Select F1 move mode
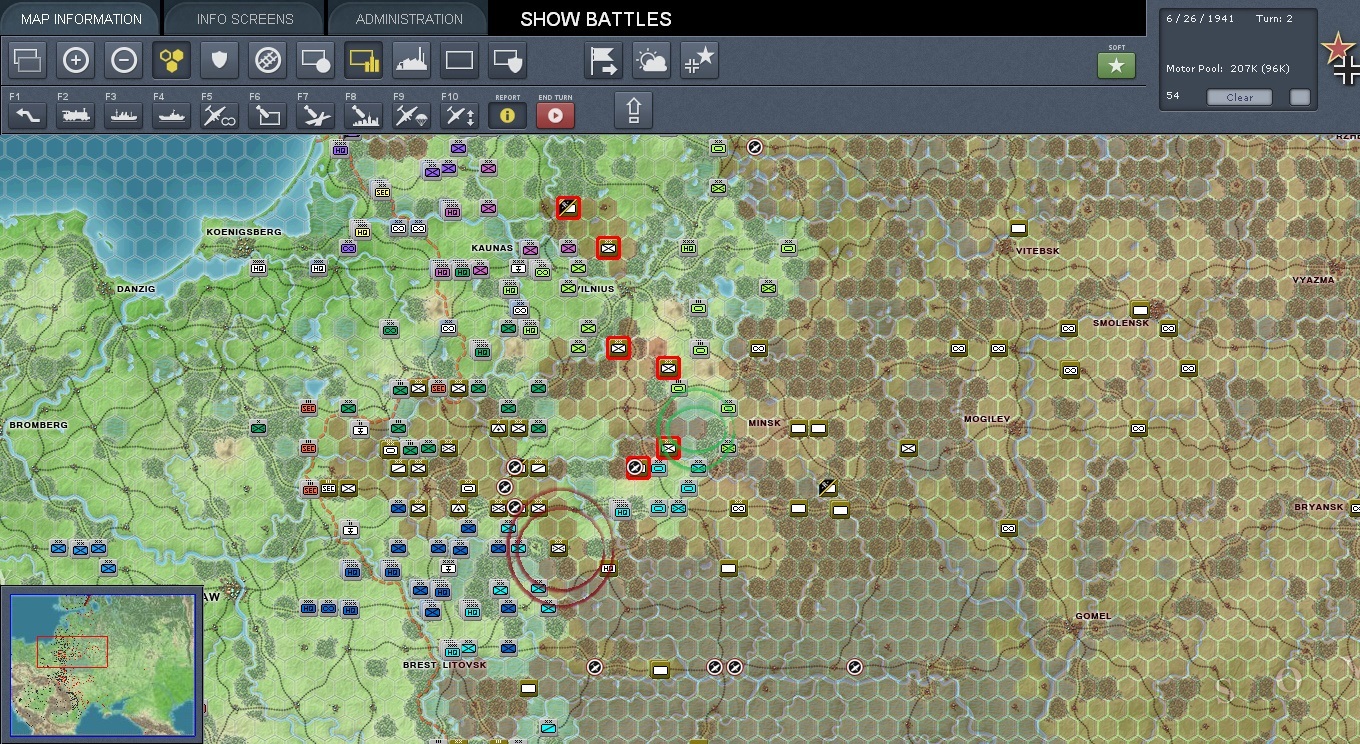The width and height of the screenshot is (1360, 744). [x=27, y=115]
